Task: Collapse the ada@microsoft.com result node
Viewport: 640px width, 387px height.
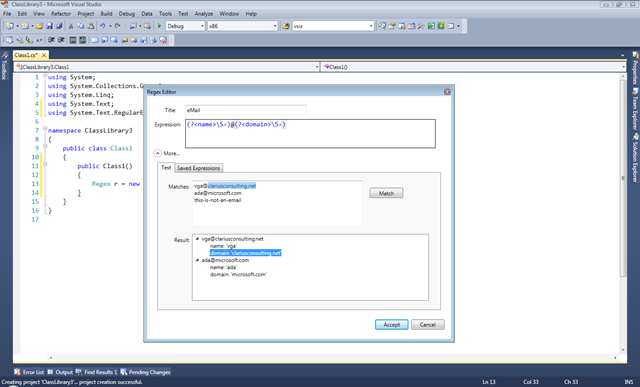Action: click(197, 260)
